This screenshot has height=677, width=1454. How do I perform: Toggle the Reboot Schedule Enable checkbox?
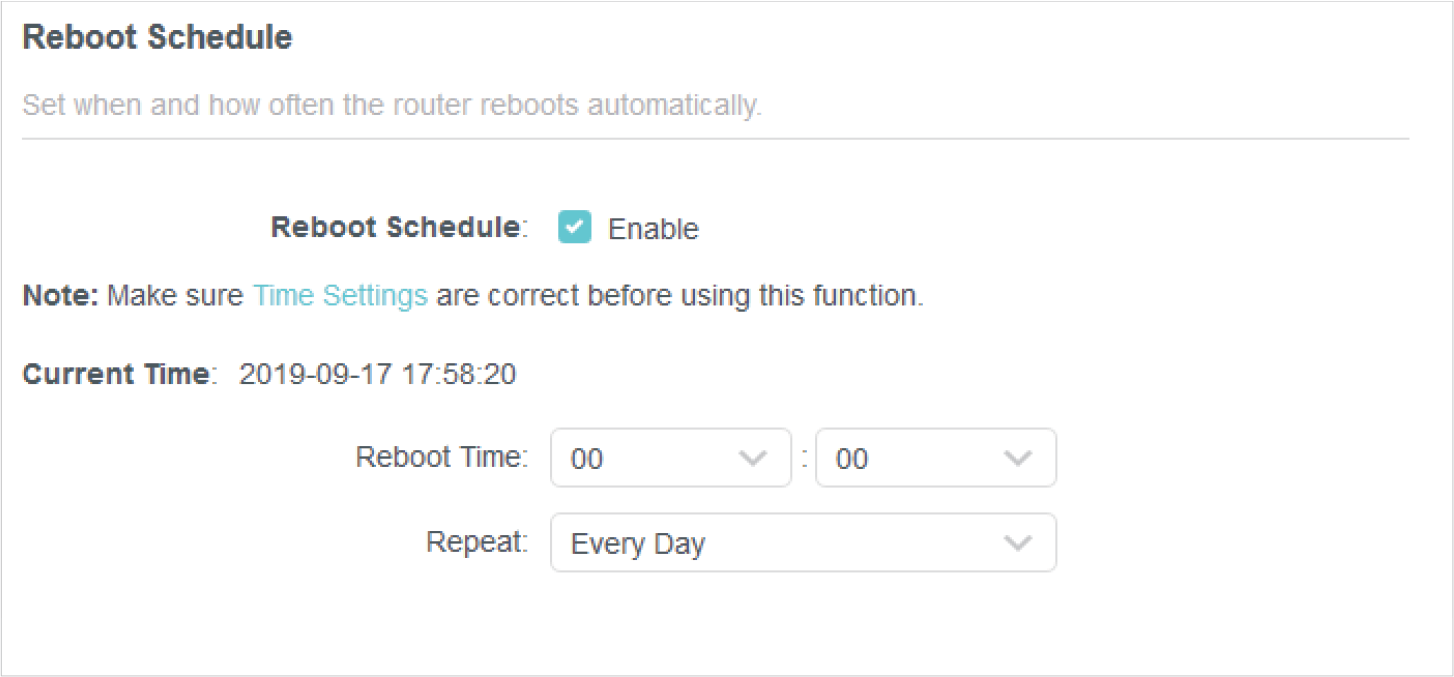[x=574, y=228]
